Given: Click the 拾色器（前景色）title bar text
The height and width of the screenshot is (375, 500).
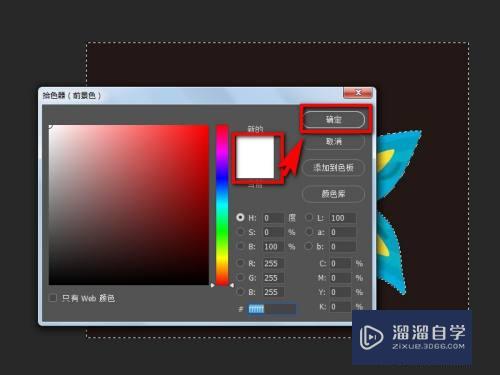Looking at the screenshot, I should (x=71, y=95).
